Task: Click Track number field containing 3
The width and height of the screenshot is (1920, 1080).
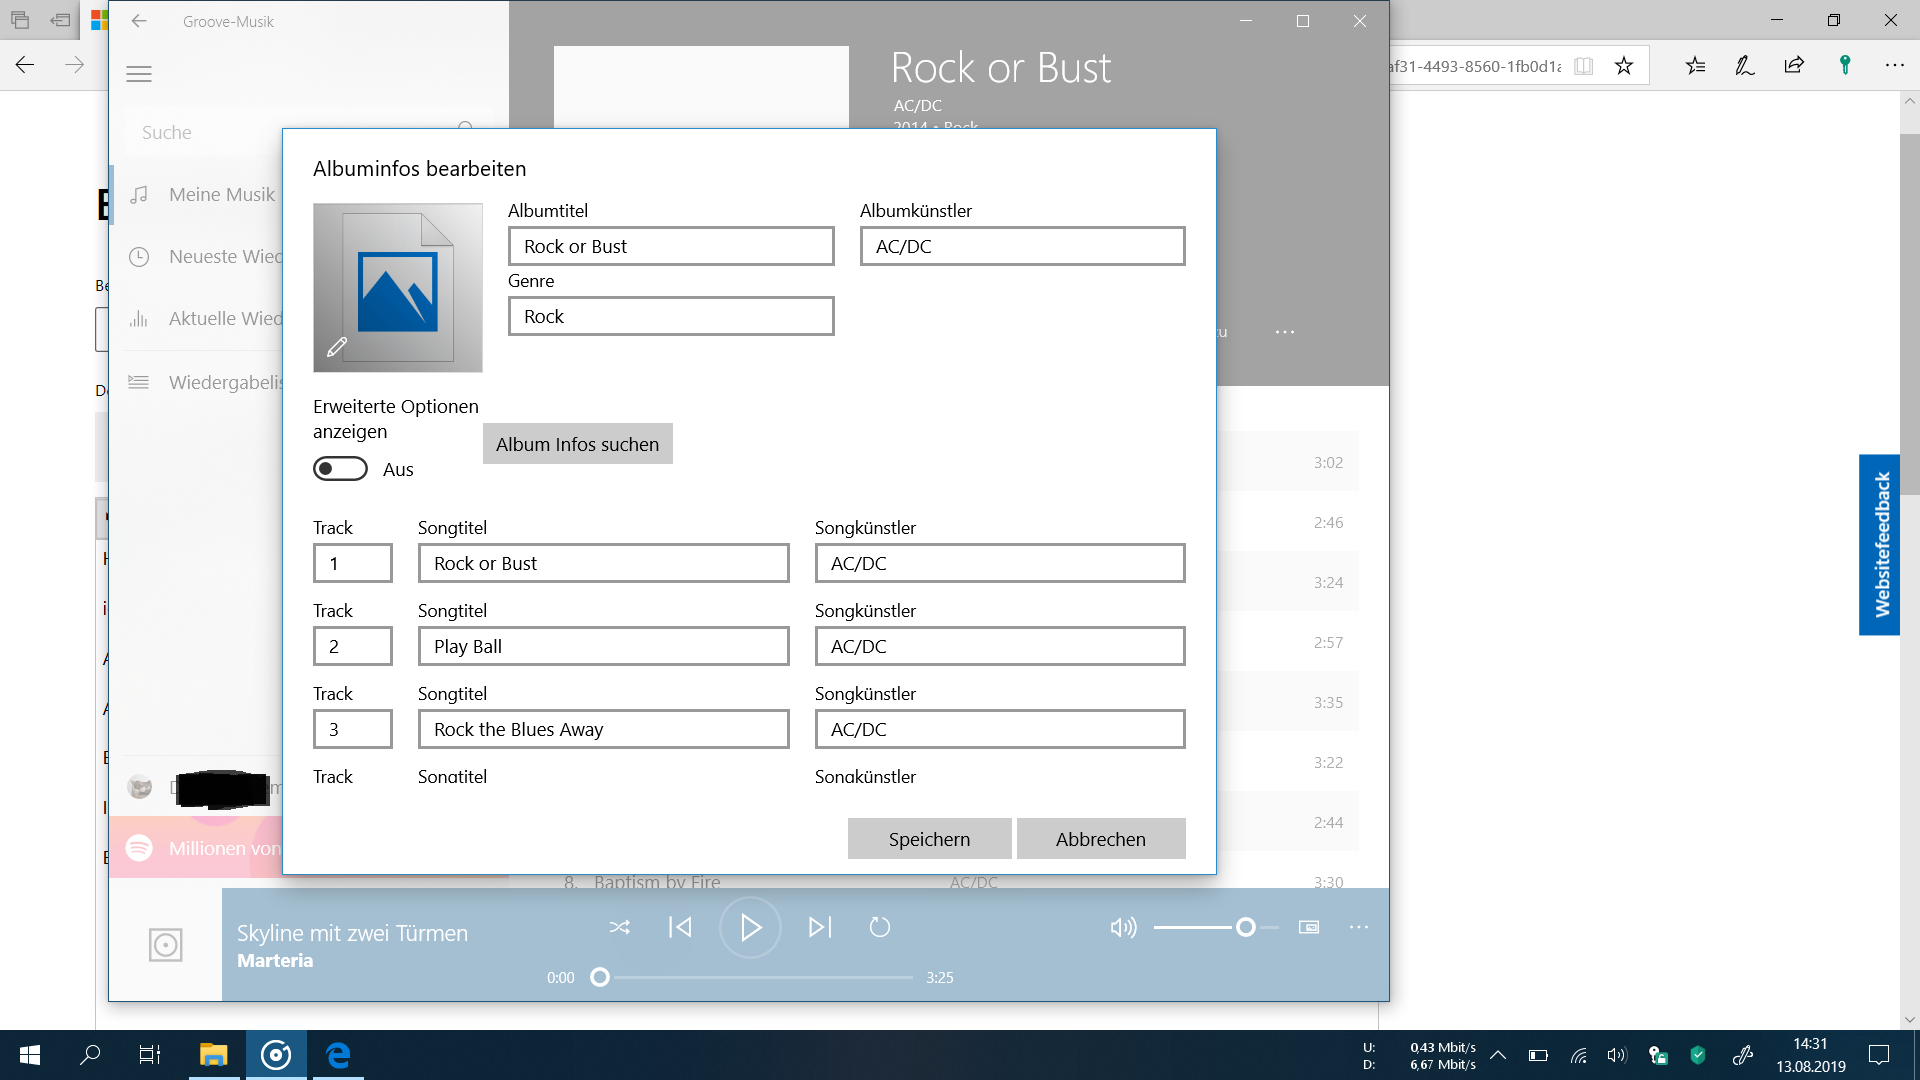Action: tap(352, 729)
